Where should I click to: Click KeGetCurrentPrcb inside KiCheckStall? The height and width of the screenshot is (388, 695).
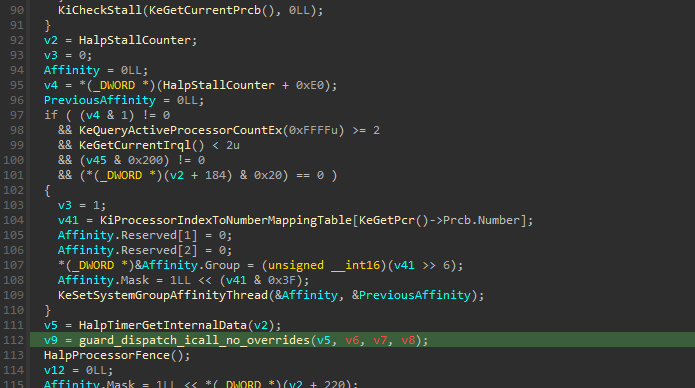click(x=205, y=10)
